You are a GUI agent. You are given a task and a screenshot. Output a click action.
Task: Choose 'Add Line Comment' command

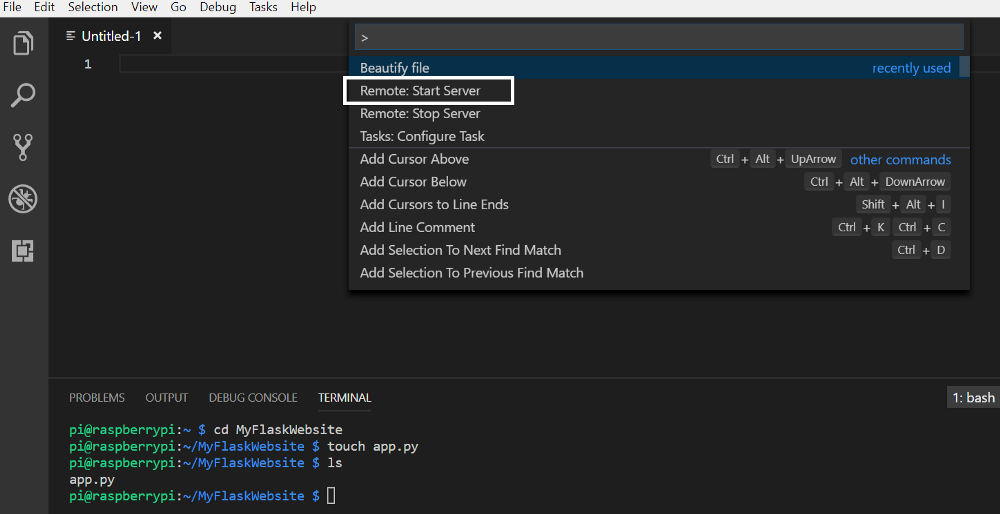[417, 227]
